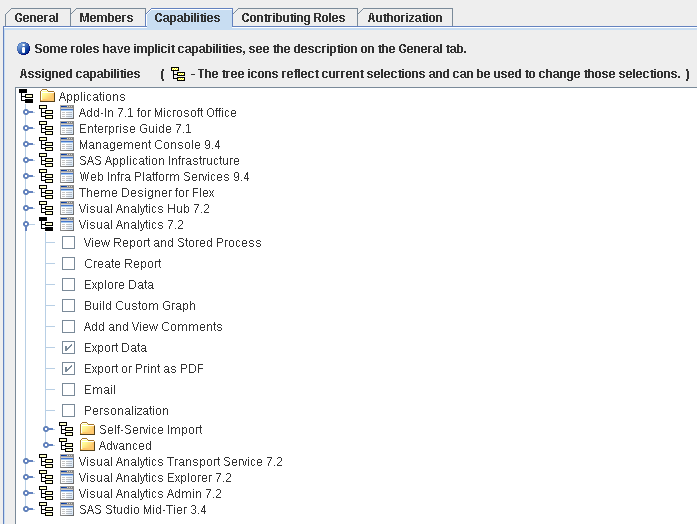Click the Self-Service Import folder icon

click(88, 429)
